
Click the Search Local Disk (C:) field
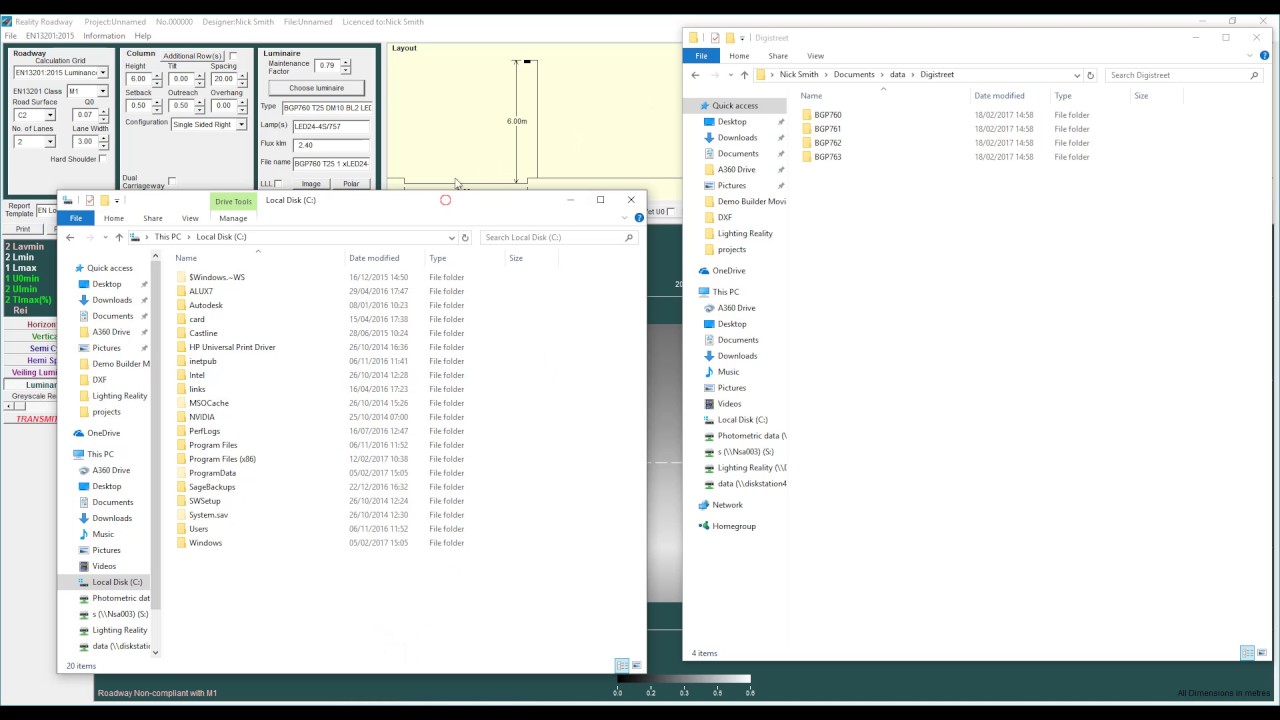[558, 237]
